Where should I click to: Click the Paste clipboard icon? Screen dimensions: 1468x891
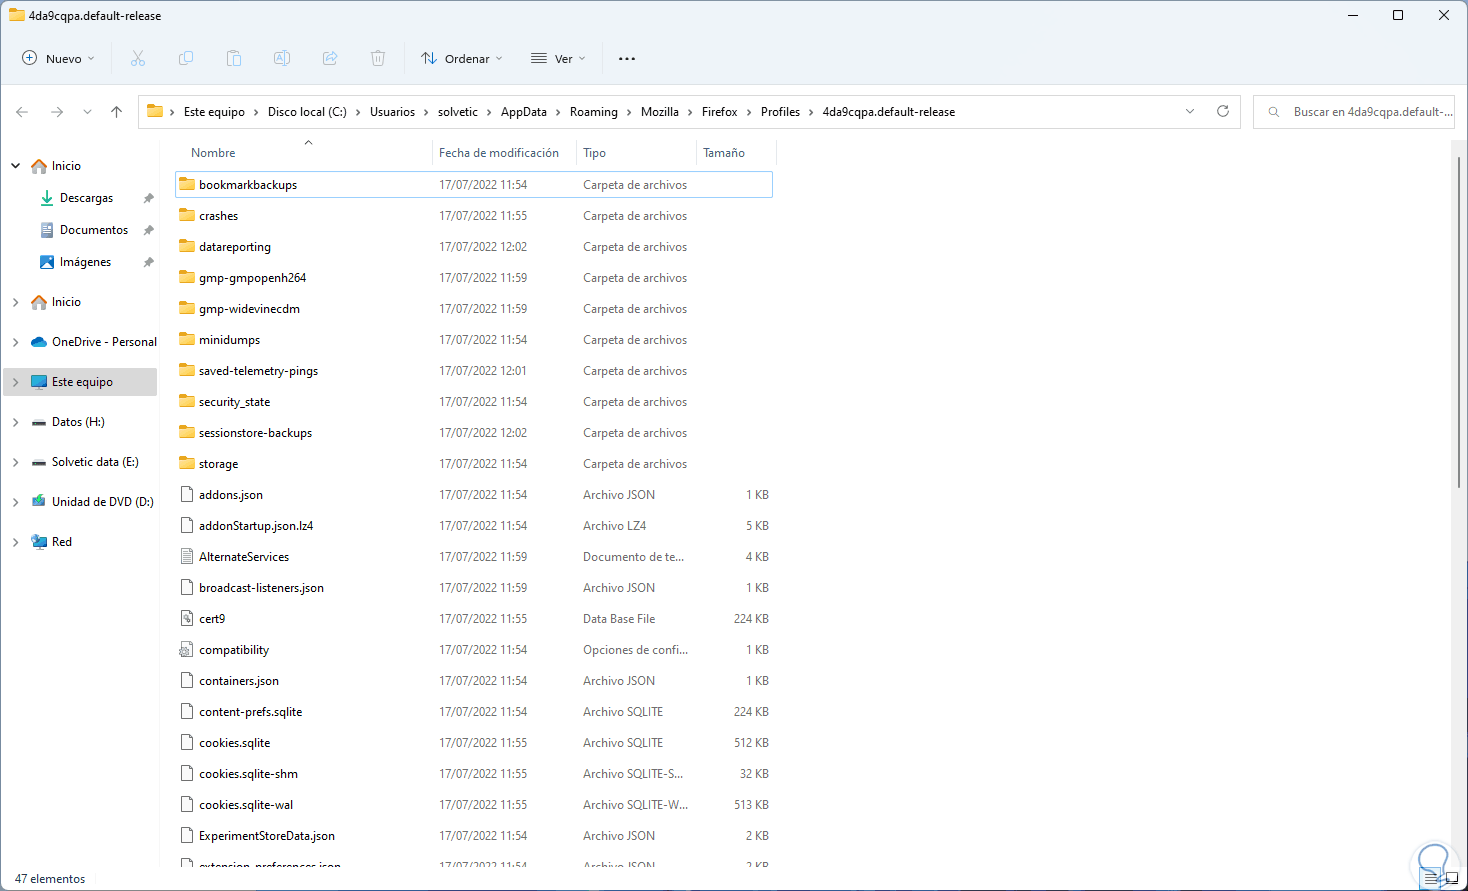coord(234,59)
